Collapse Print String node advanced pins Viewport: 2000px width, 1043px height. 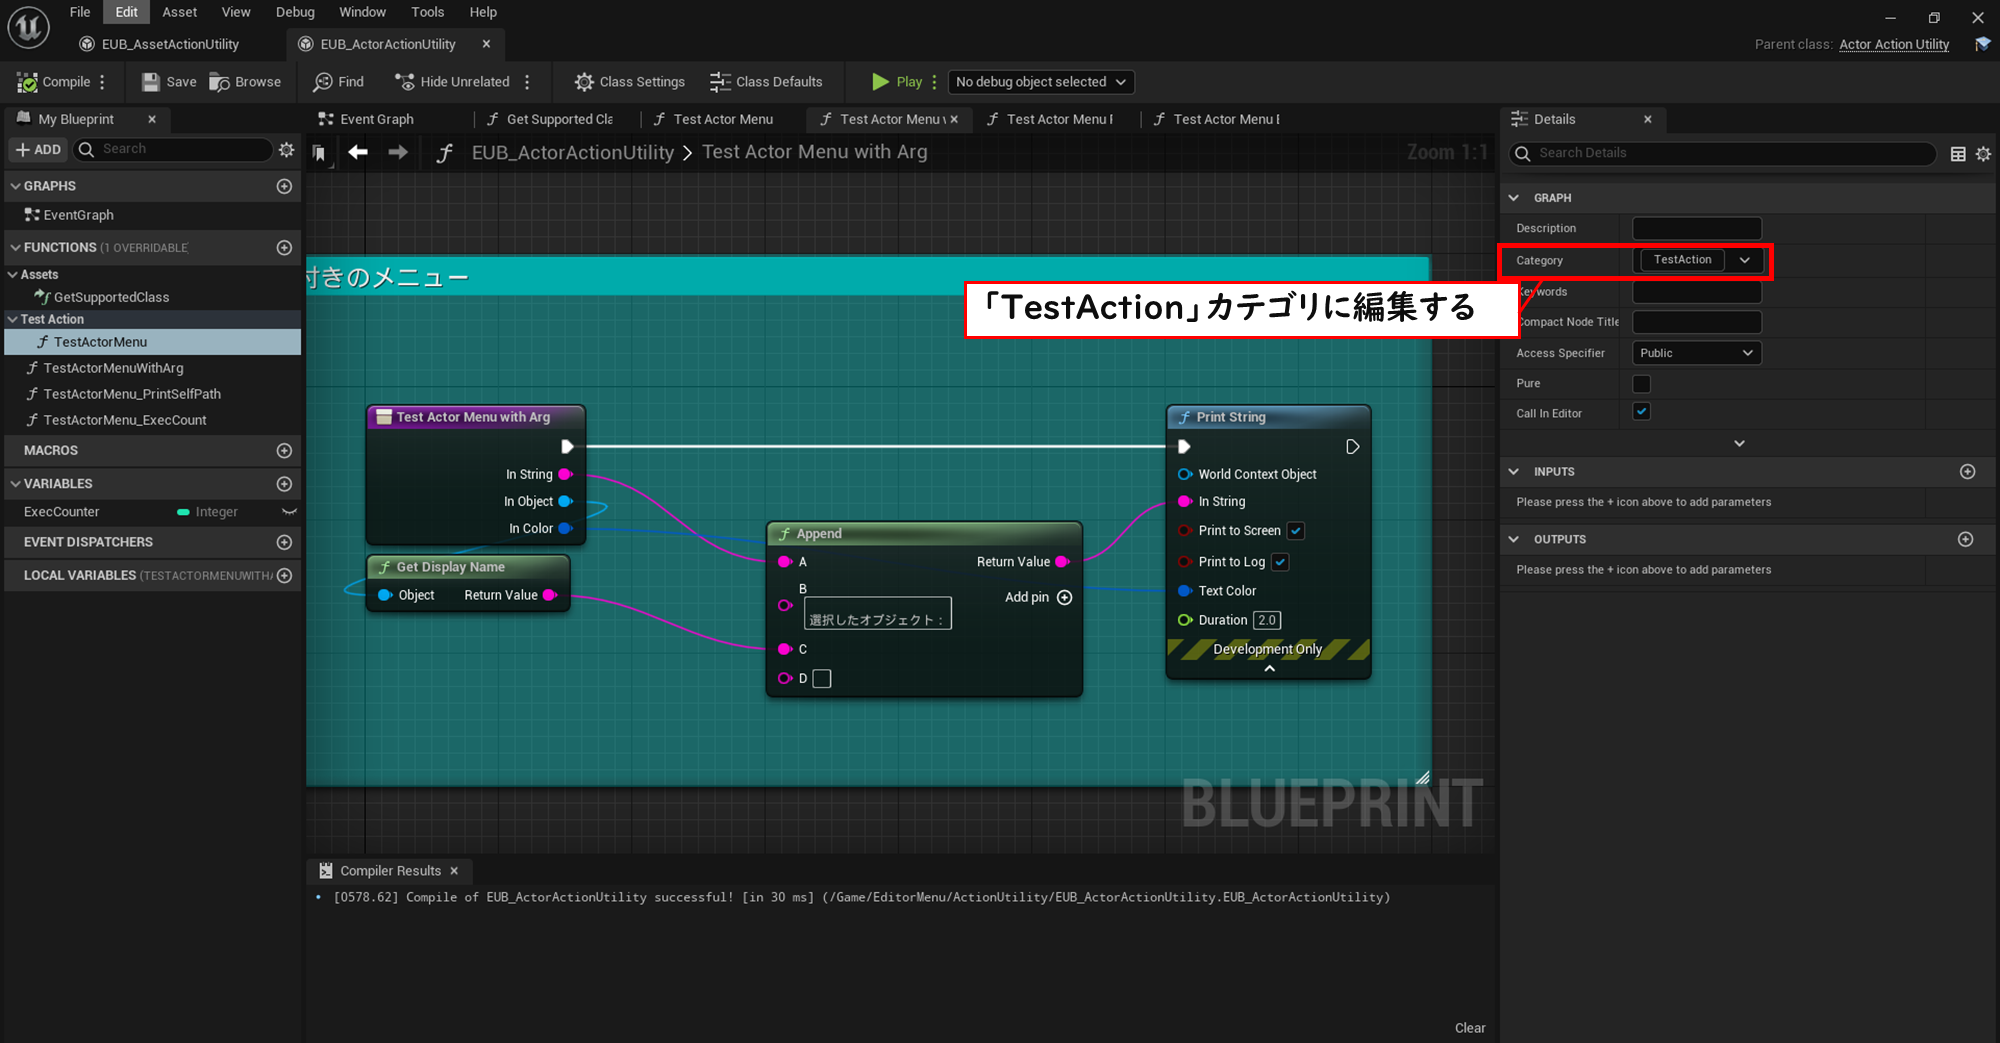coord(1269,669)
